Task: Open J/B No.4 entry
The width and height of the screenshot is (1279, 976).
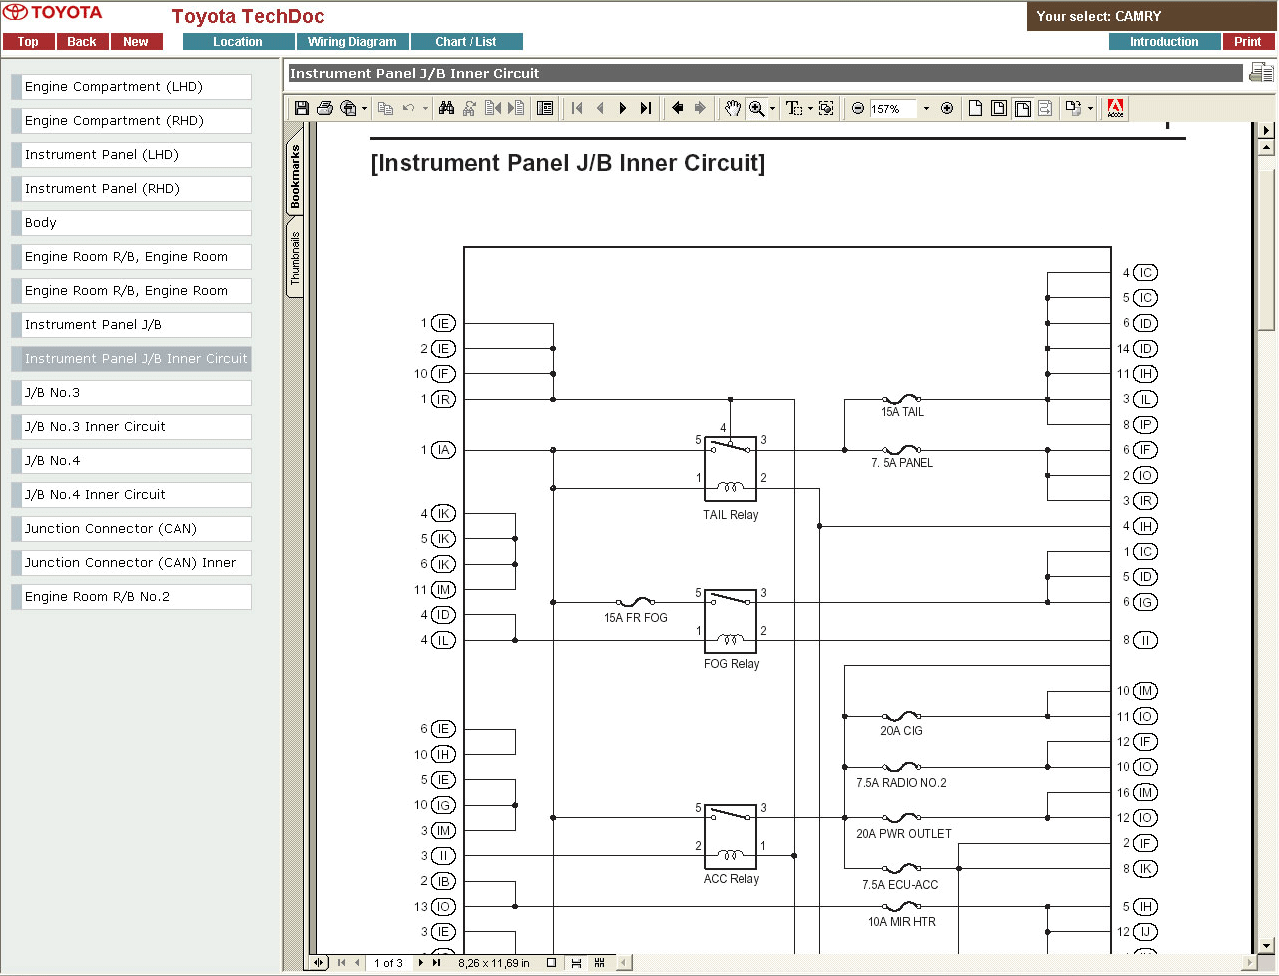Action: click(x=131, y=461)
